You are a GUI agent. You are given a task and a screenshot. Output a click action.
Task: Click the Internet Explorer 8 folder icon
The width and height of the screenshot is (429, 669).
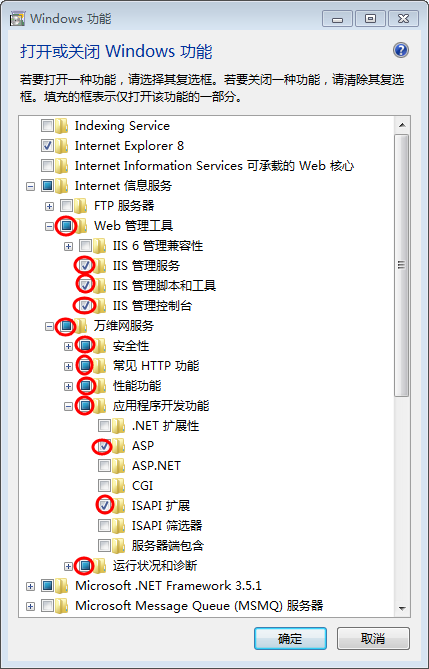pos(62,146)
